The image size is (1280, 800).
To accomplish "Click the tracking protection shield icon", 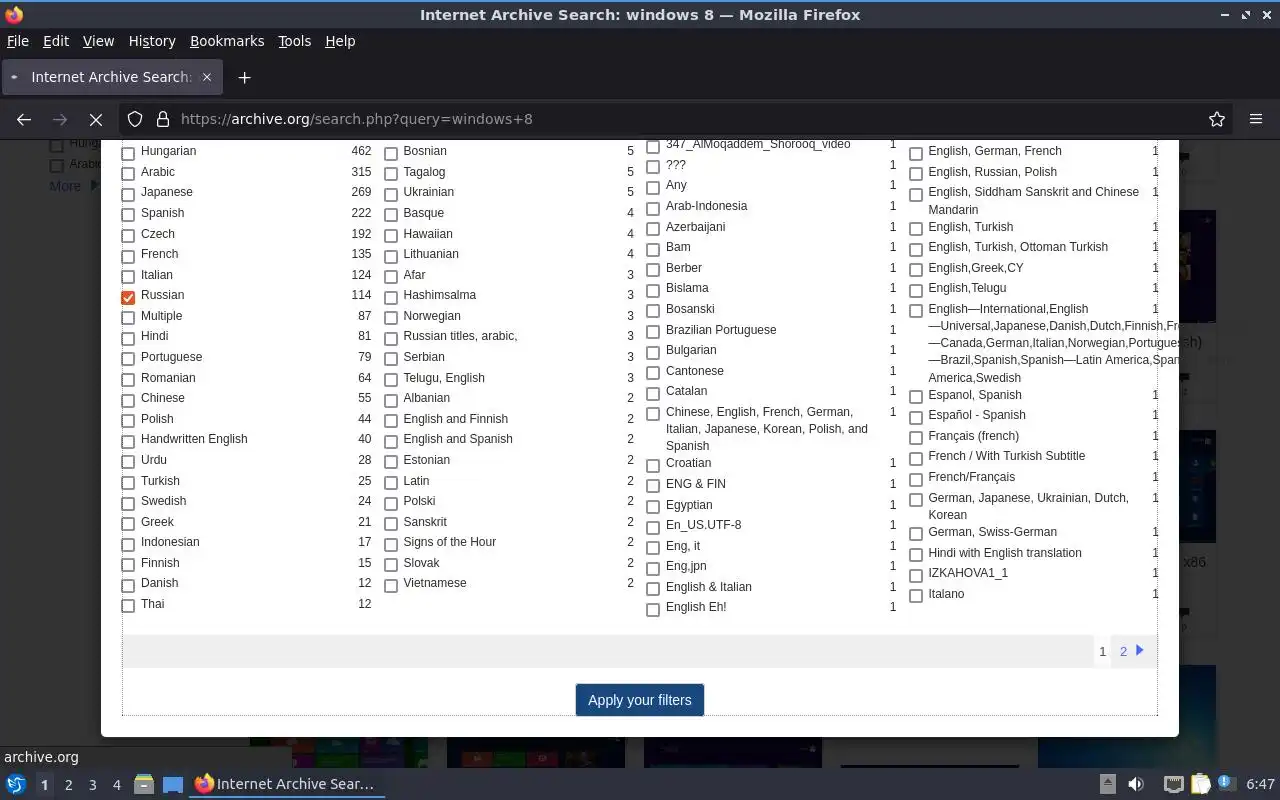I will click(135, 119).
